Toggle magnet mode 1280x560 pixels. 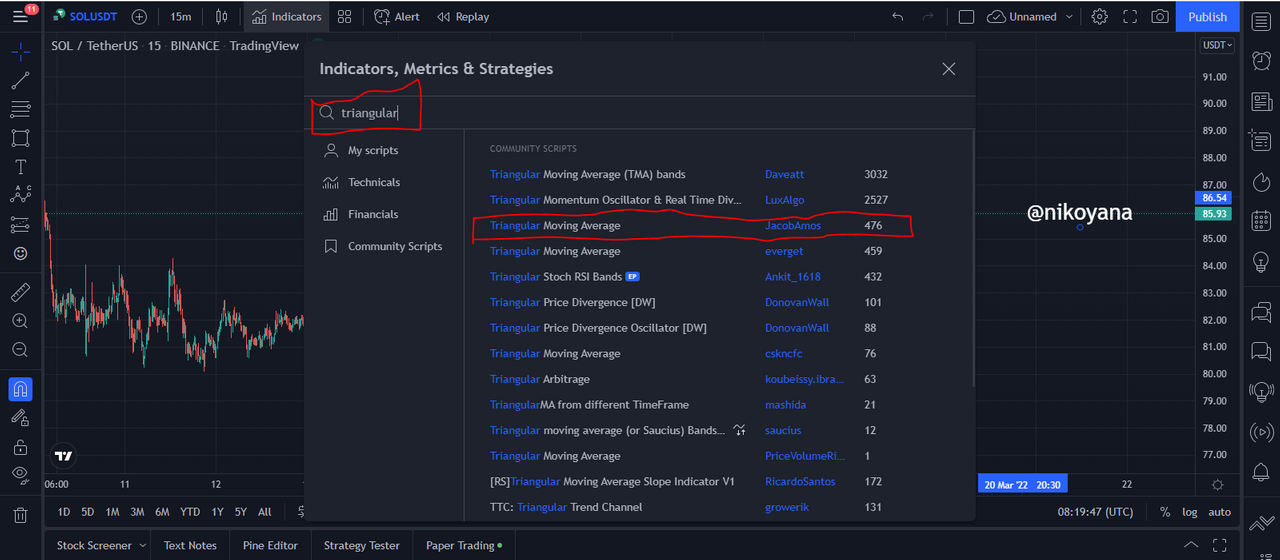tap(20, 389)
